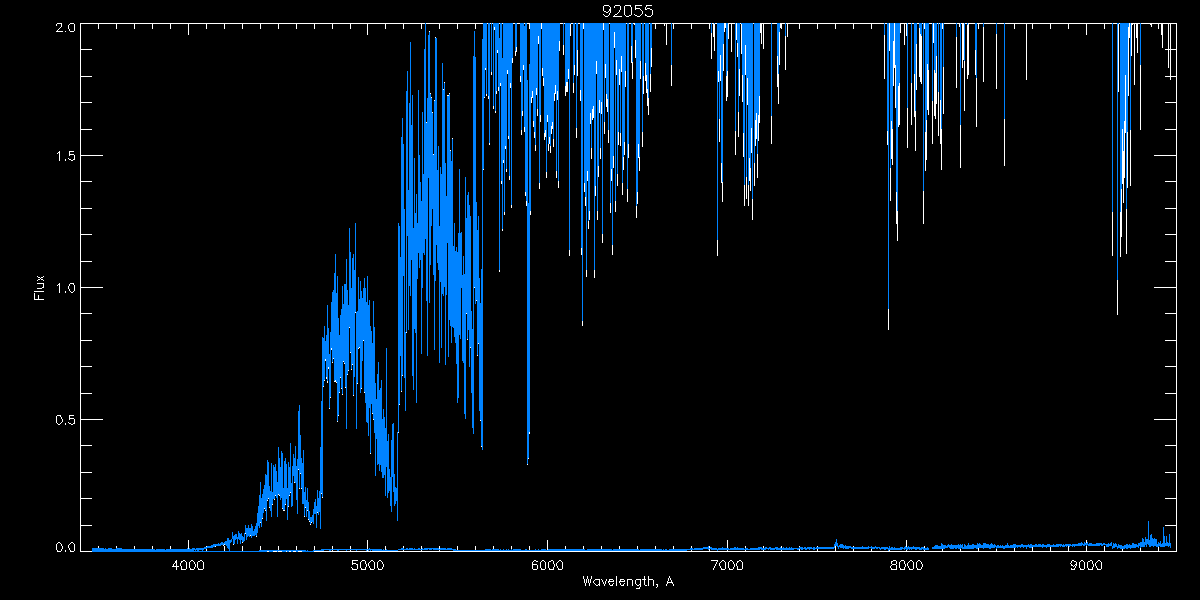Click the x-axis tick label 7000

tap(726, 566)
